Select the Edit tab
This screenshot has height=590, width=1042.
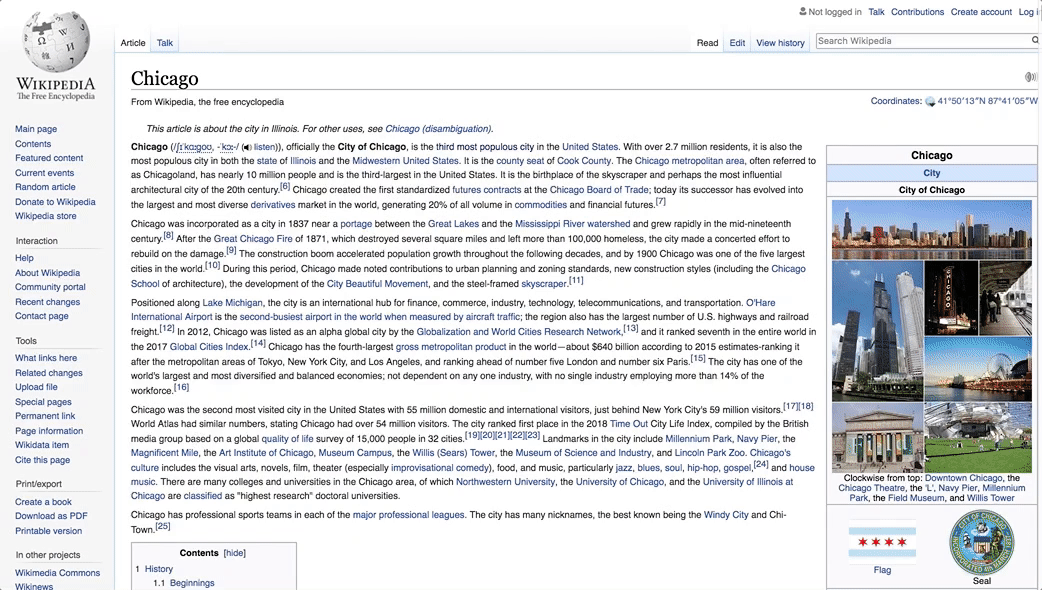(737, 43)
